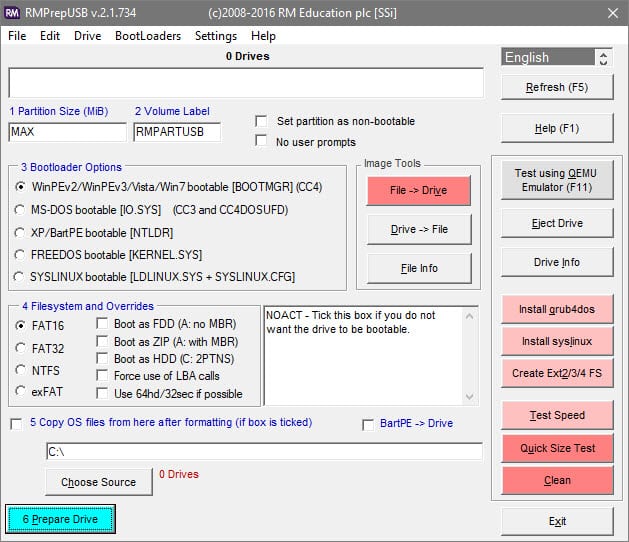Open the Drive menu

87,36
